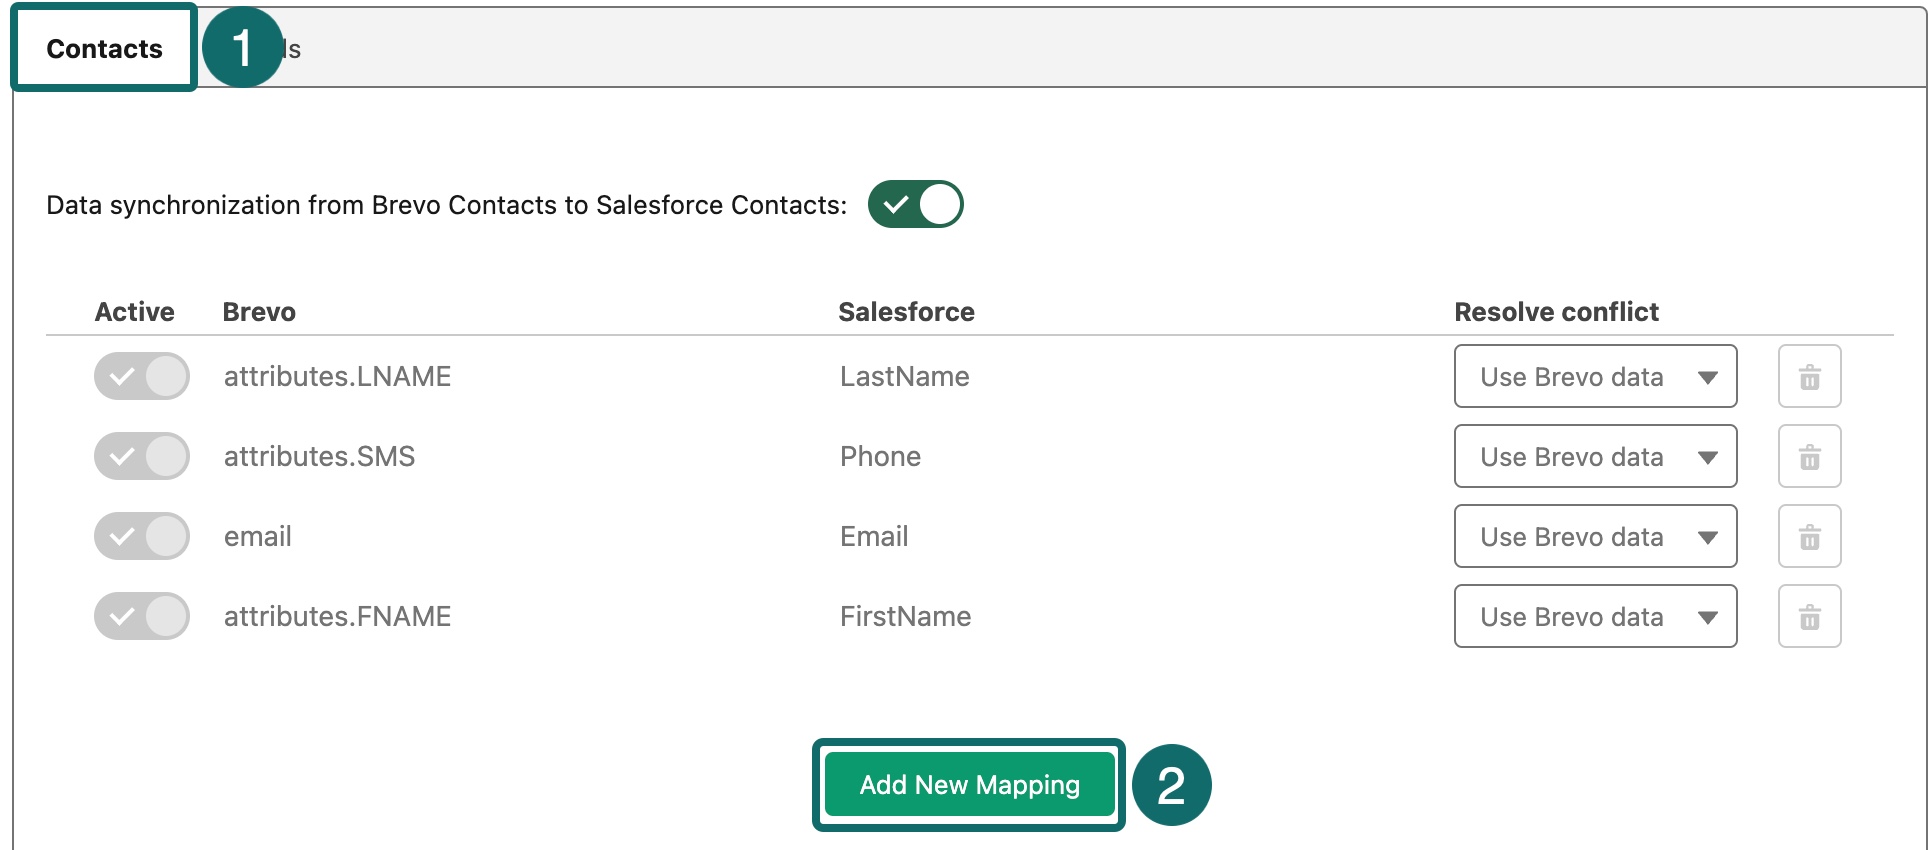Toggle active switch for attributes.SMS
Image resolution: width=1930 pixels, height=850 pixels.
coord(142,457)
